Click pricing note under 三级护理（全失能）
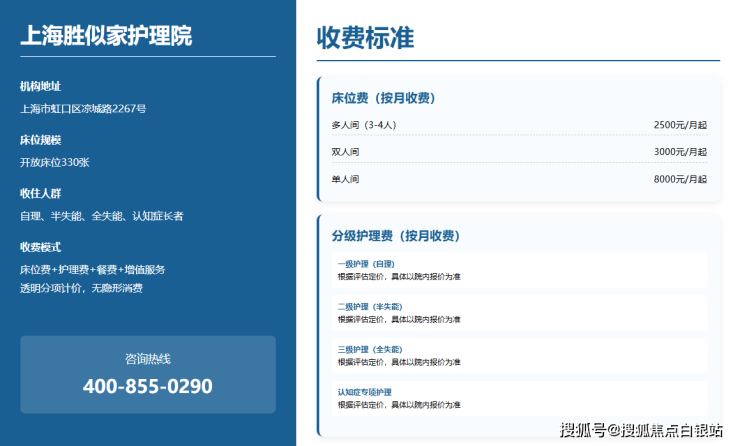This screenshot has height=446, width=740. pos(399,362)
